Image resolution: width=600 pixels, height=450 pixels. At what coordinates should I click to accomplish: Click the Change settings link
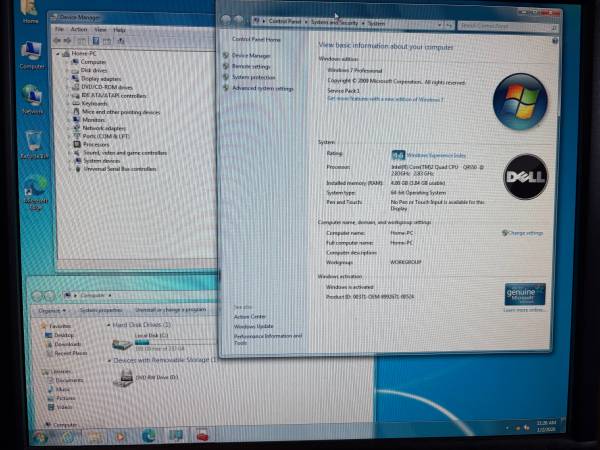point(525,233)
